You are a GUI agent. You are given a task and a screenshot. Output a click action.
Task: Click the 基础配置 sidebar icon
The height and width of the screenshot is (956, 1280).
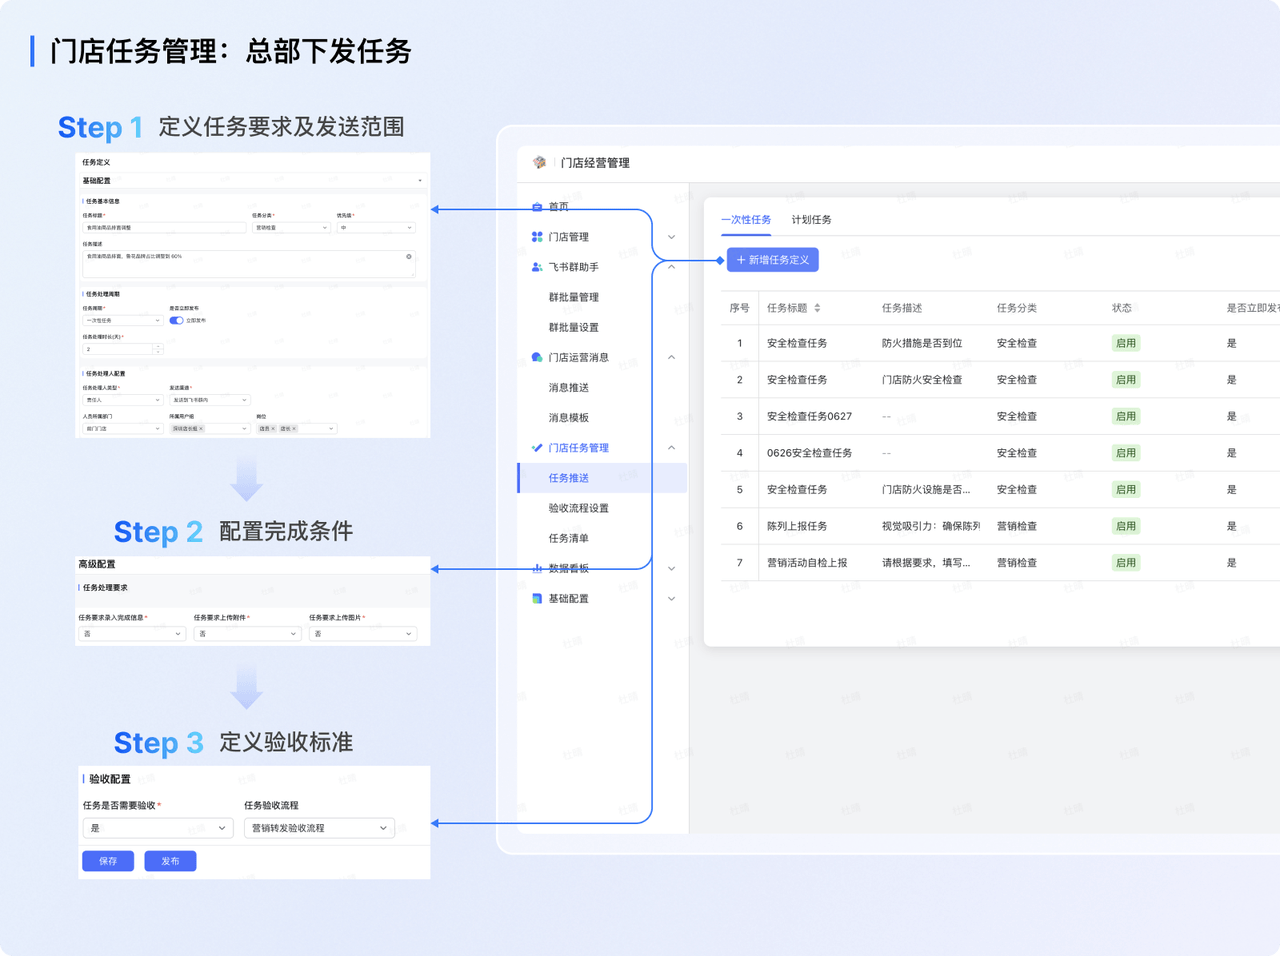537,598
